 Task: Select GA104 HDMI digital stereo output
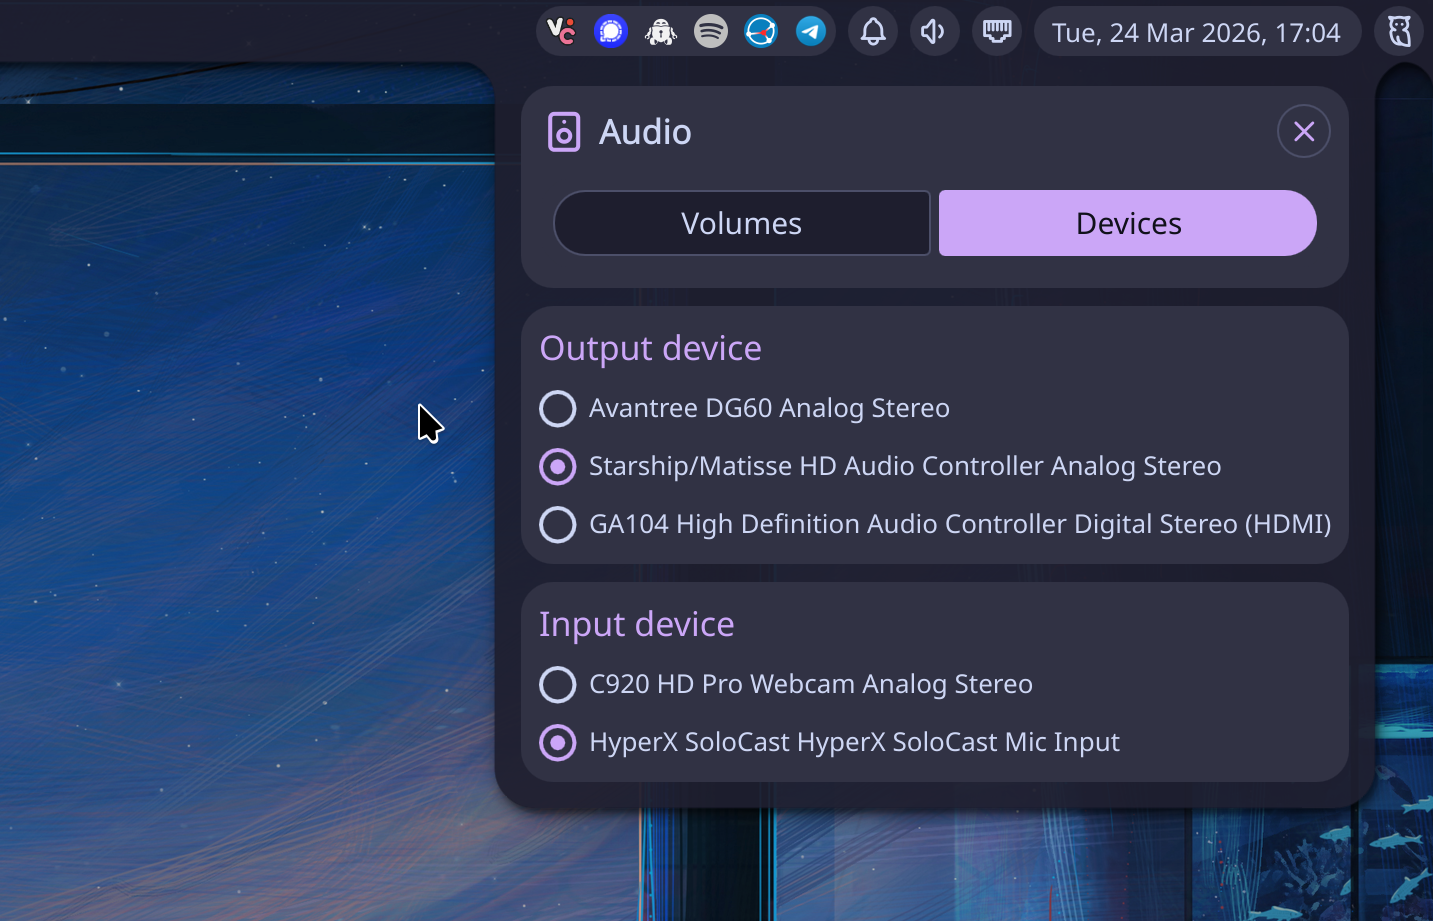click(x=558, y=524)
